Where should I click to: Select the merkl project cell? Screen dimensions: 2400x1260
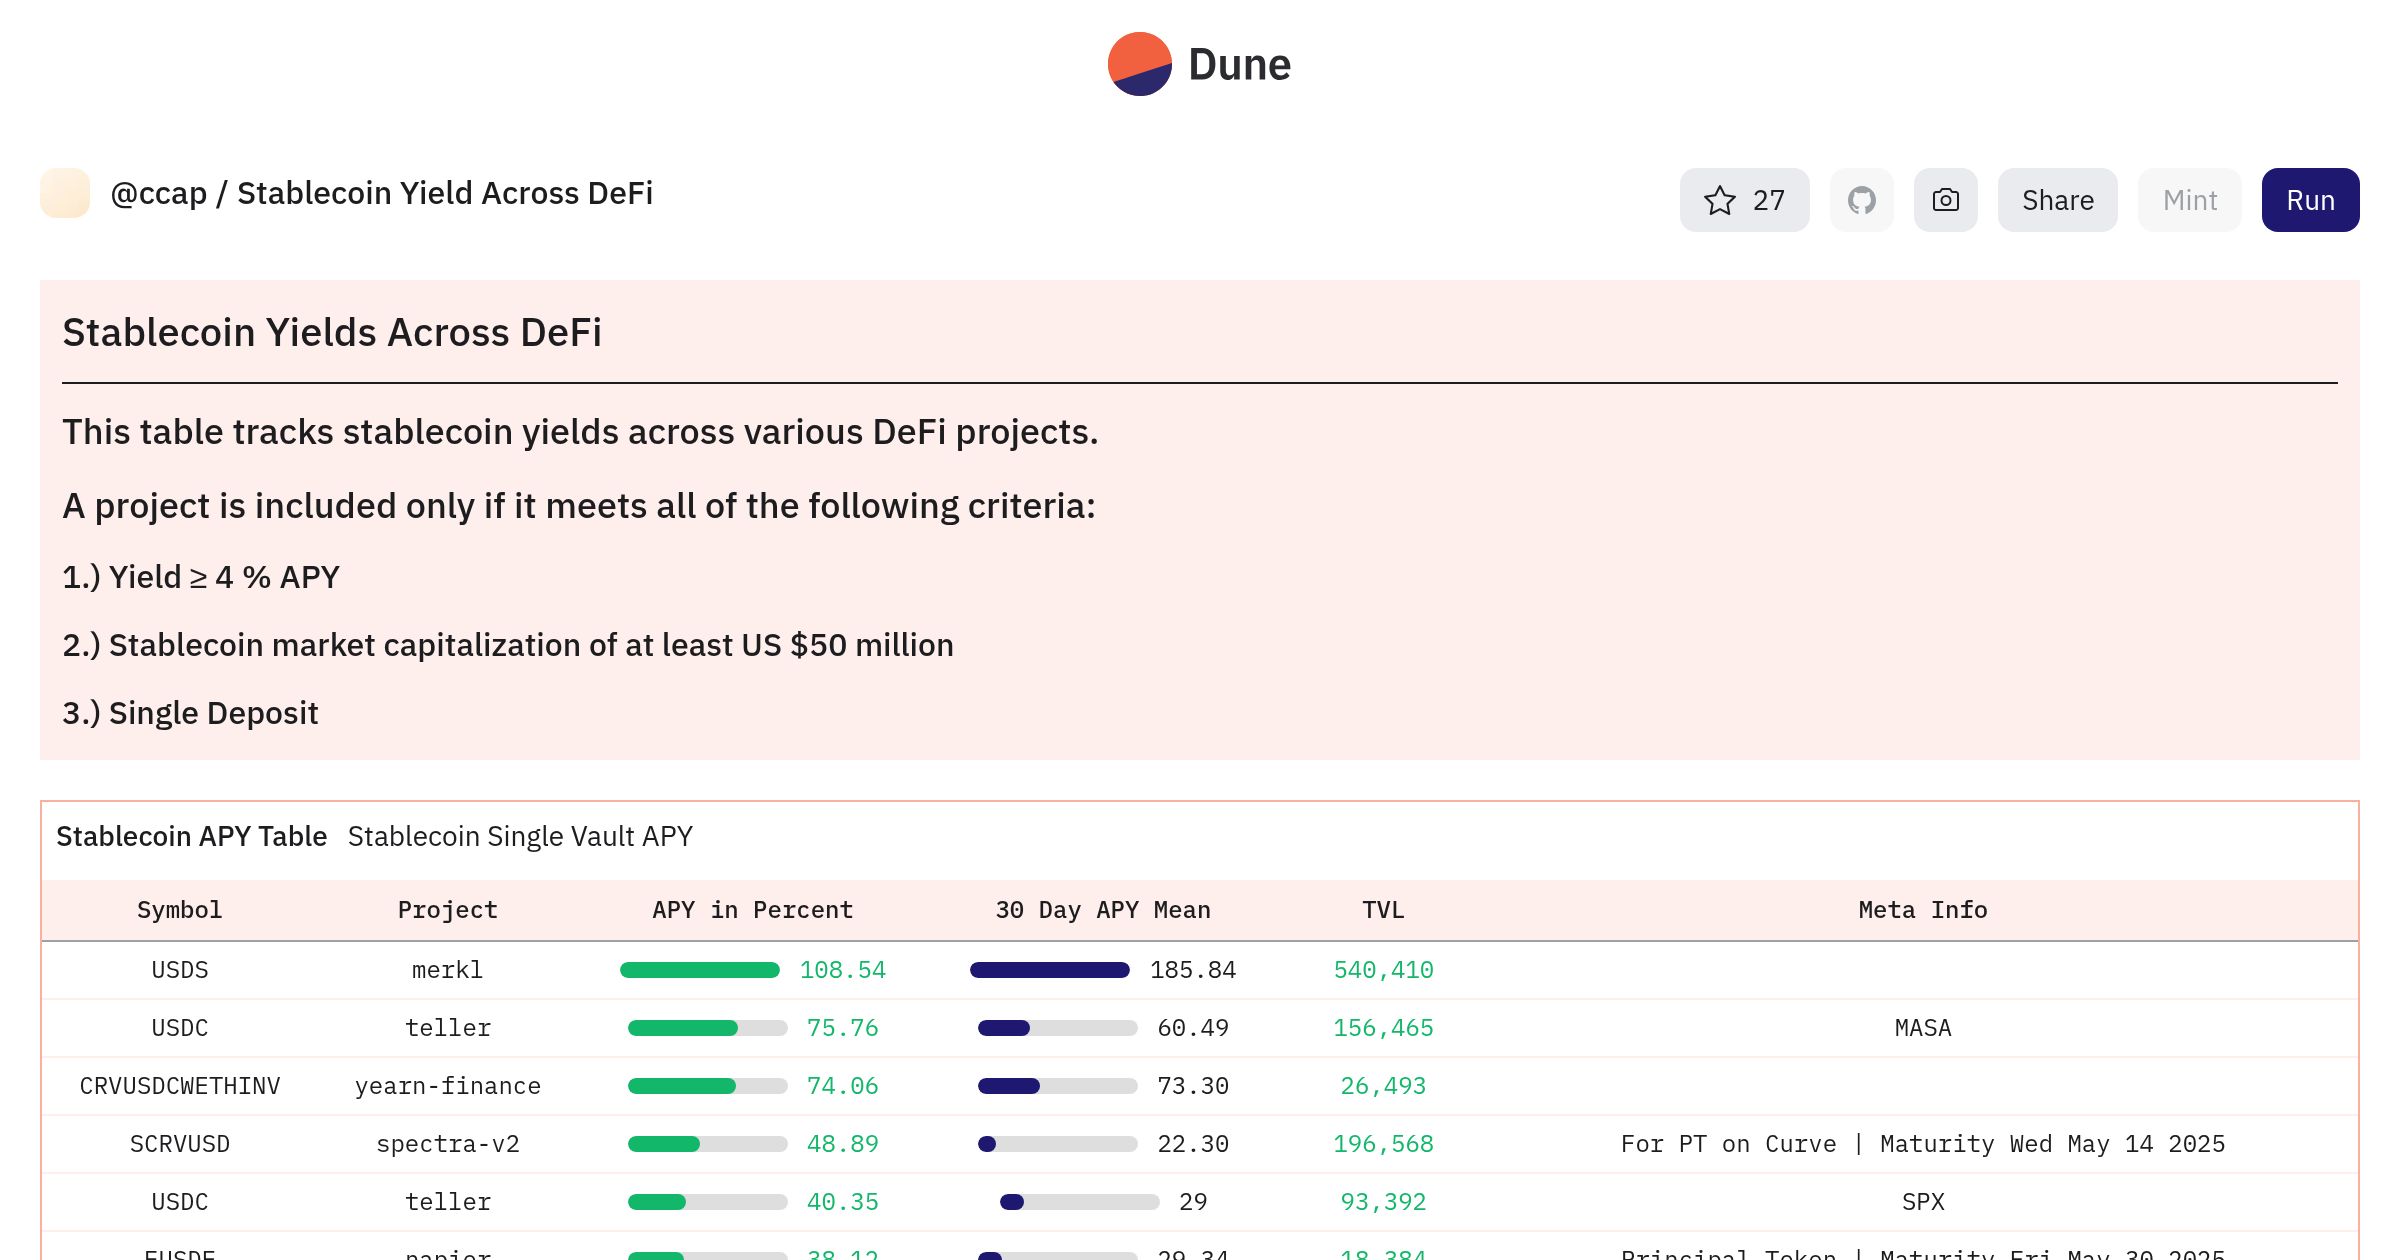tap(447, 970)
